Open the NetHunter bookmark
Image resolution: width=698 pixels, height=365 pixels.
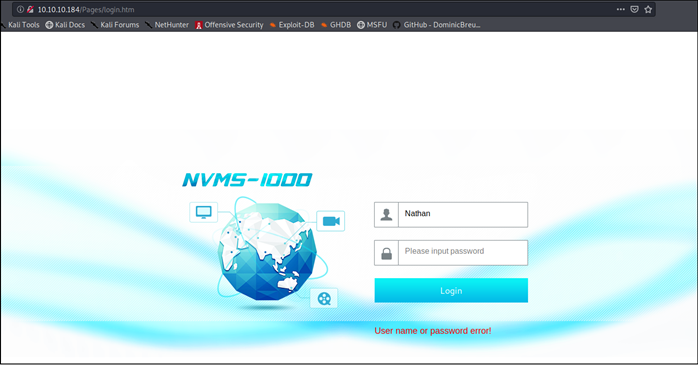(167, 25)
